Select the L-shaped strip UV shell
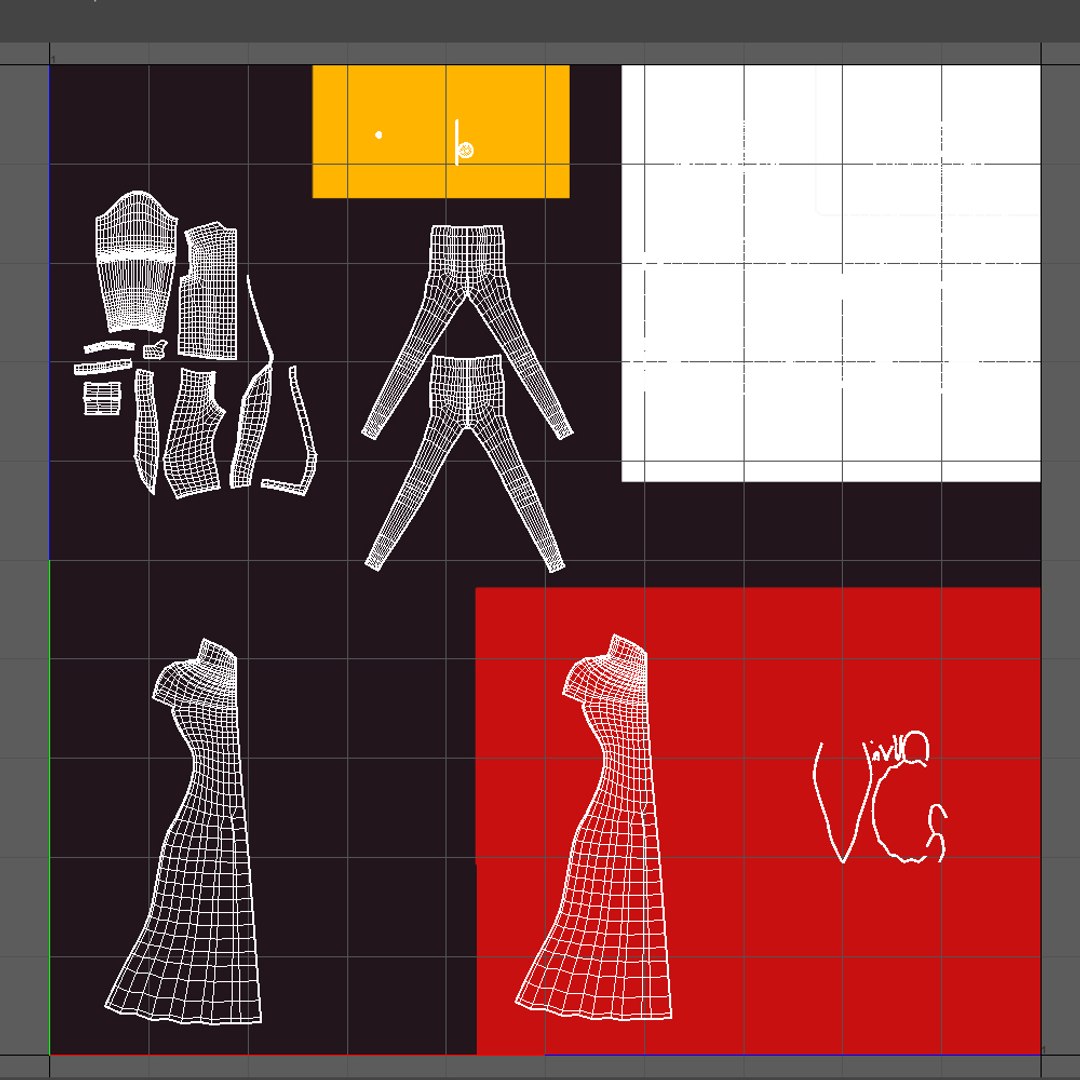1080x1080 pixels. [x=290, y=431]
